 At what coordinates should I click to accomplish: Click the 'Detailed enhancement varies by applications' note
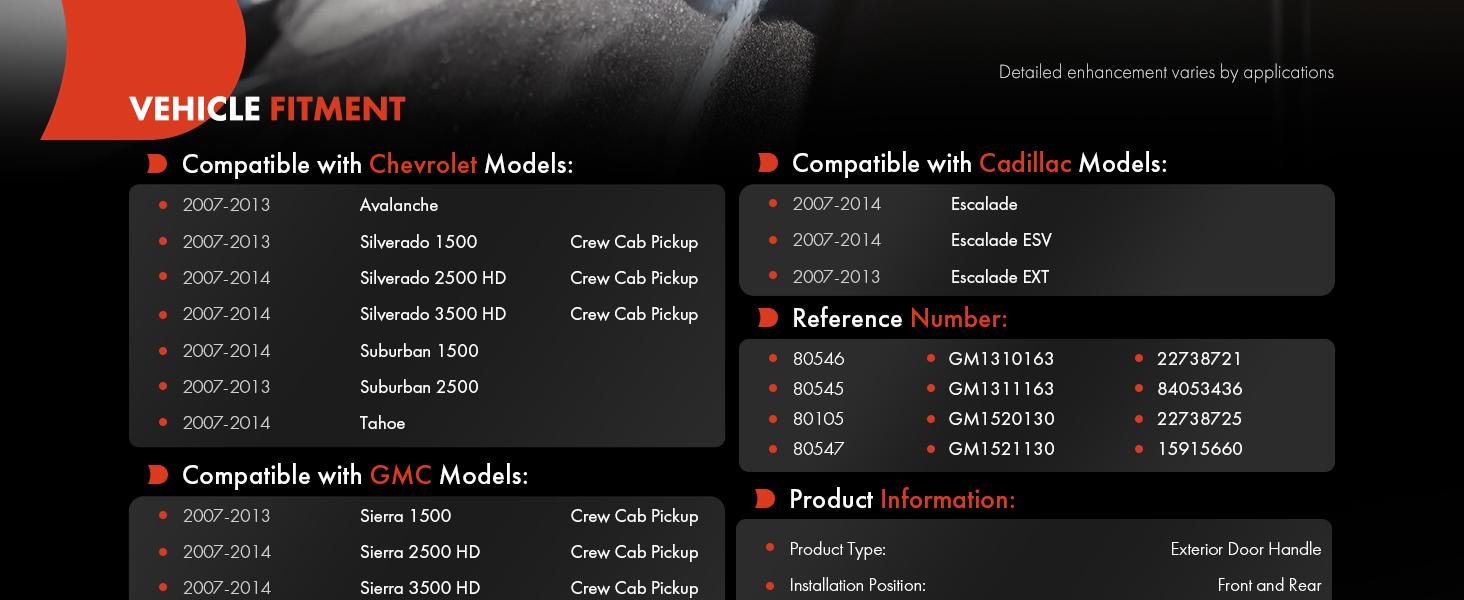1166,72
